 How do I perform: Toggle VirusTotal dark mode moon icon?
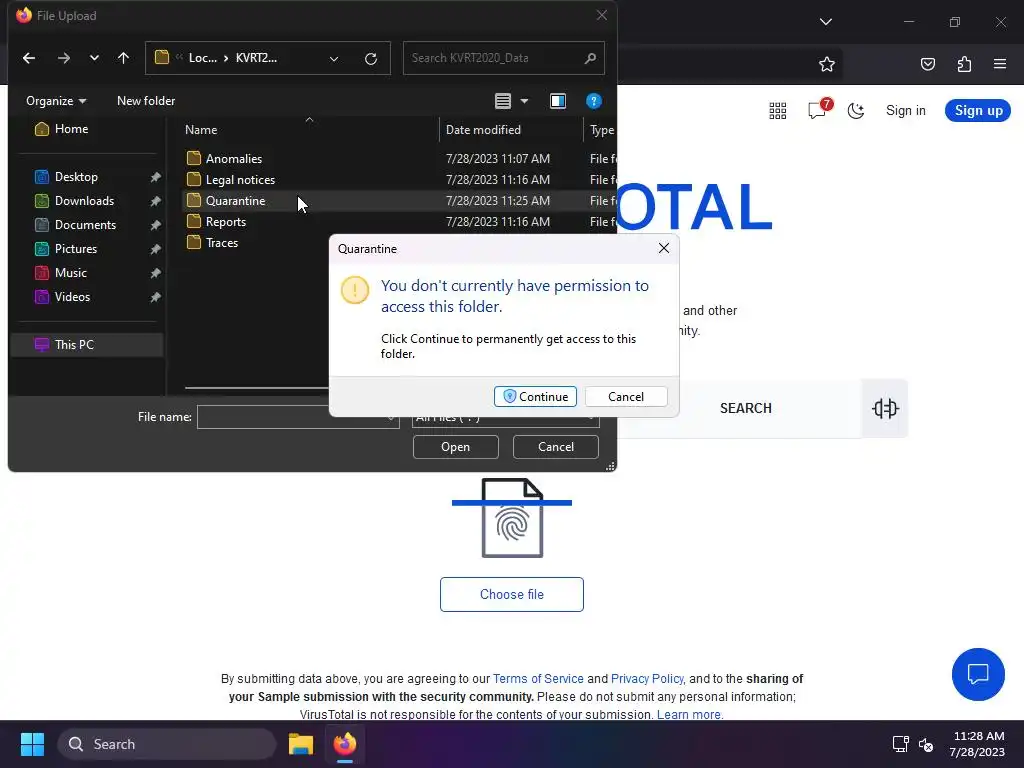pos(856,110)
